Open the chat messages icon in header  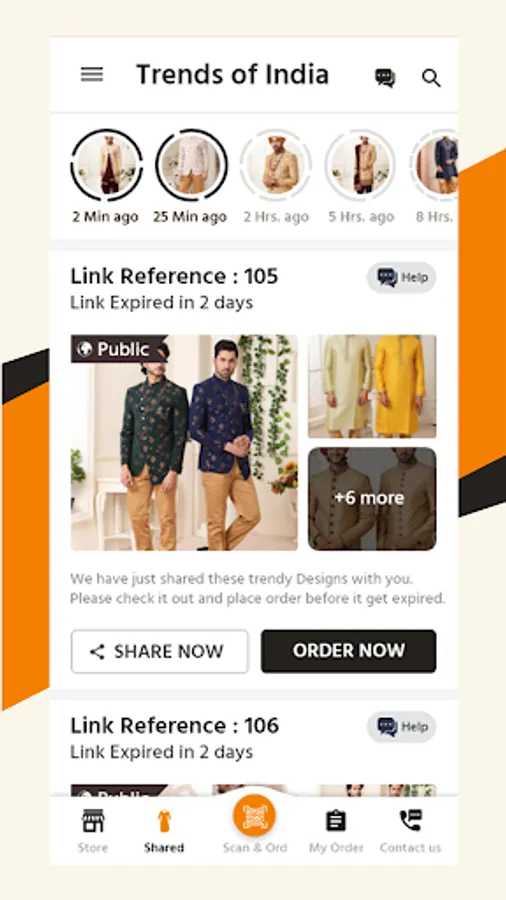[385, 77]
